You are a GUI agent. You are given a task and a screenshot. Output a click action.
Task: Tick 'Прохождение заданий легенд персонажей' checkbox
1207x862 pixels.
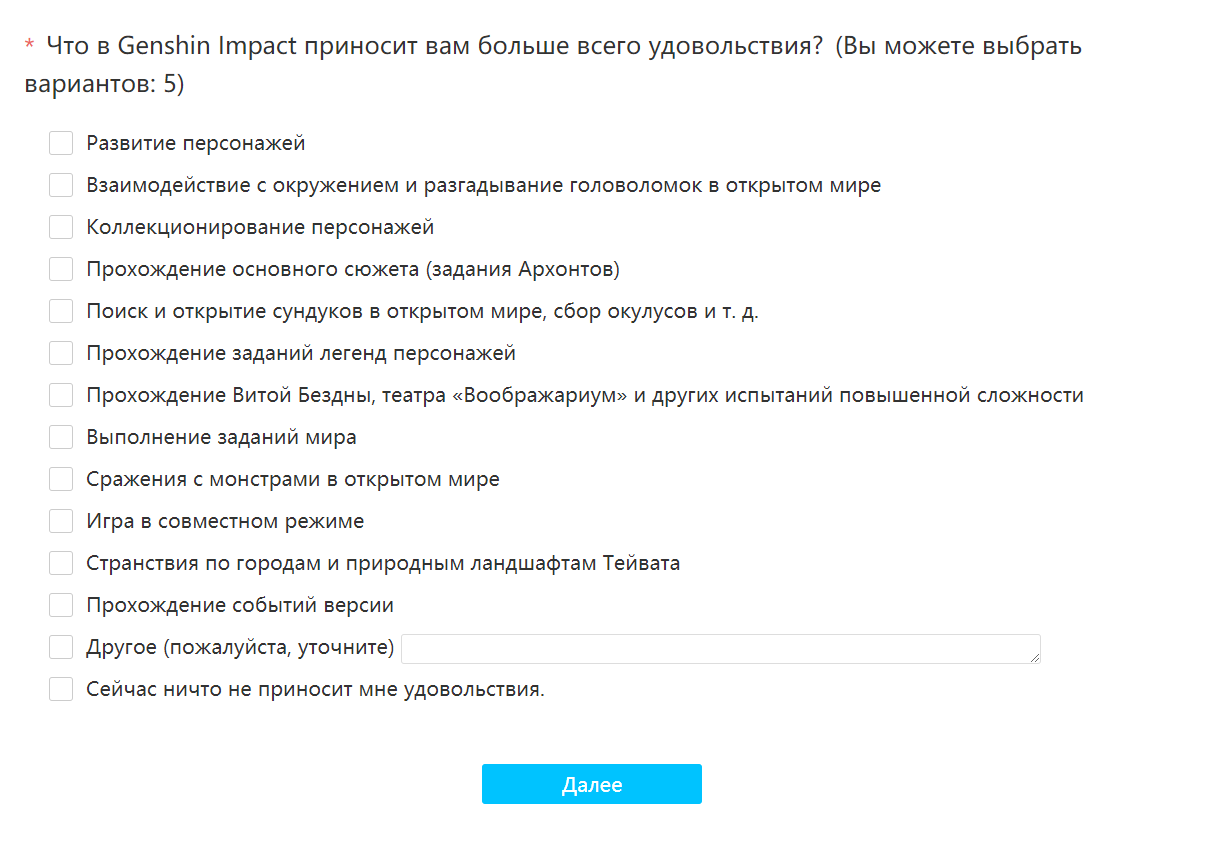point(61,354)
